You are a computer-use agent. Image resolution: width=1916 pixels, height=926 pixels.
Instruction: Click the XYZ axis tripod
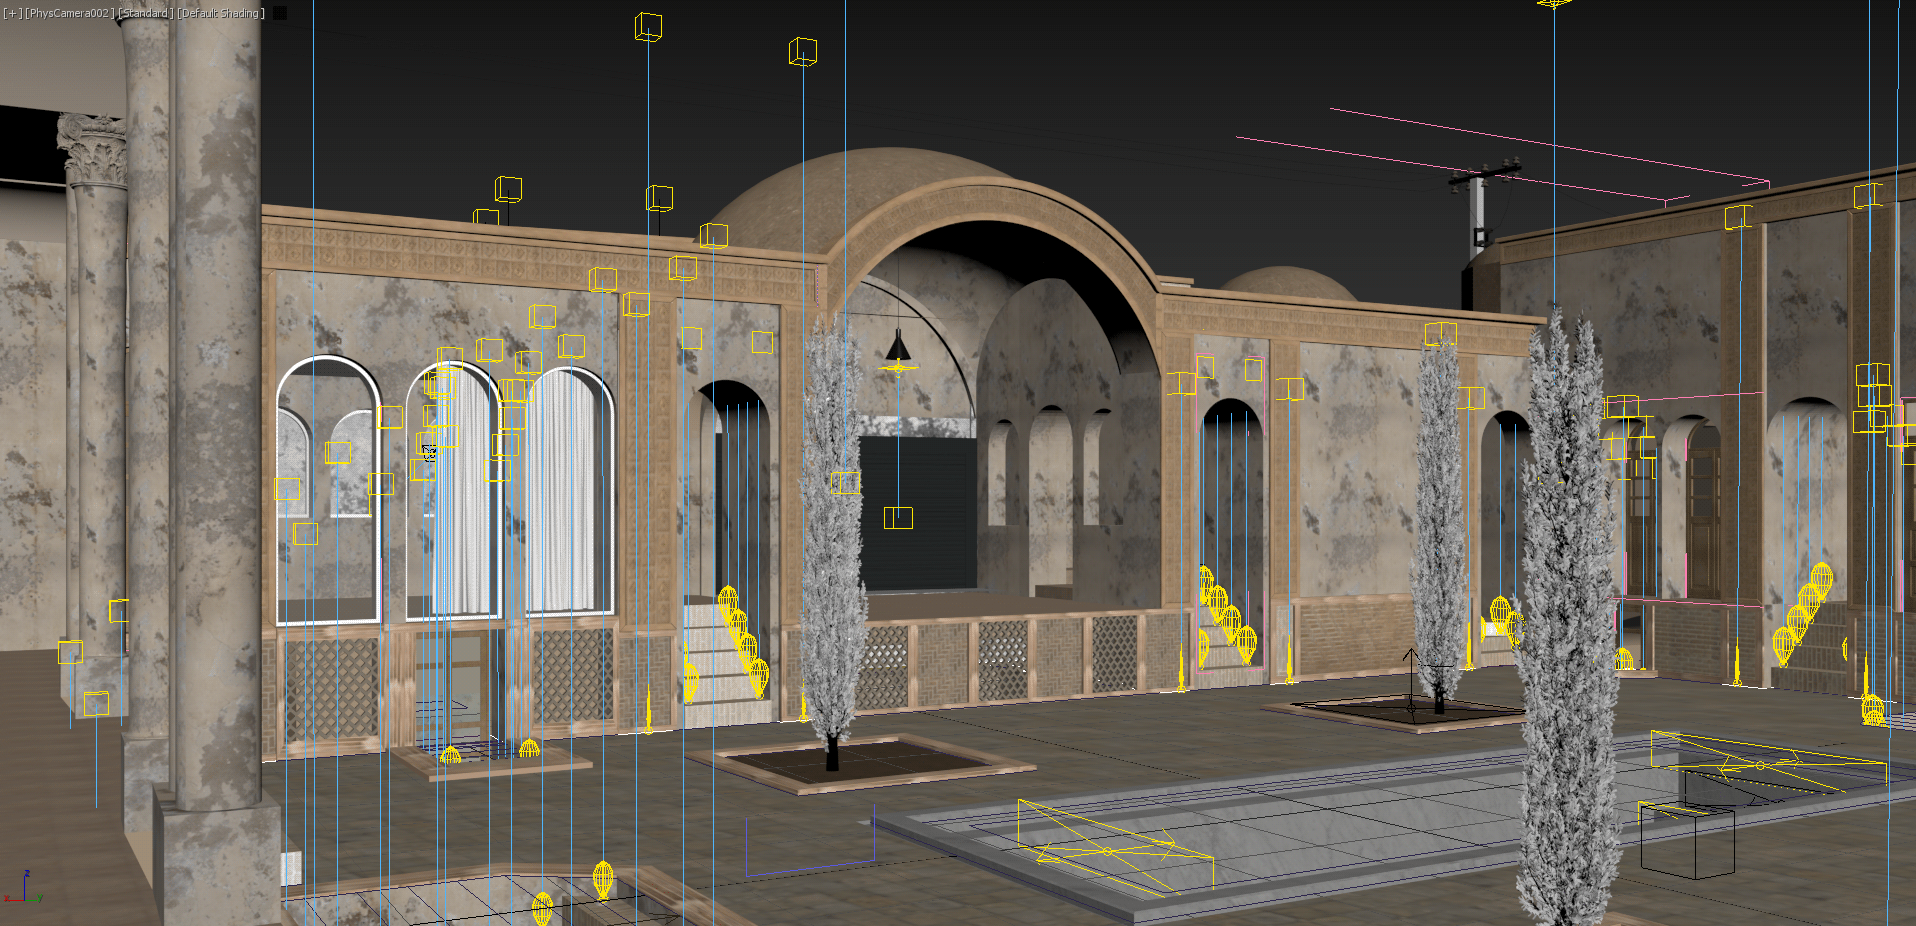[x=24, y=889]
